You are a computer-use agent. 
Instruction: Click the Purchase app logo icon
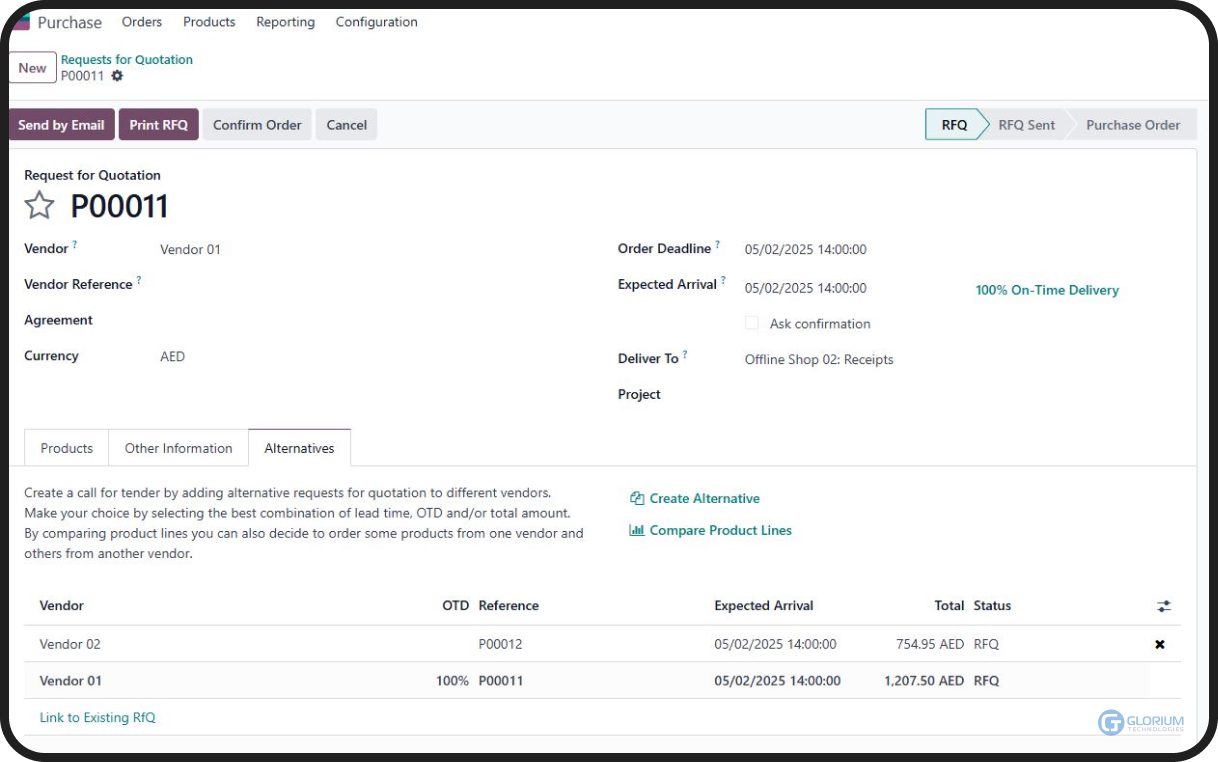pyautogui.click(x=20, y=22)
